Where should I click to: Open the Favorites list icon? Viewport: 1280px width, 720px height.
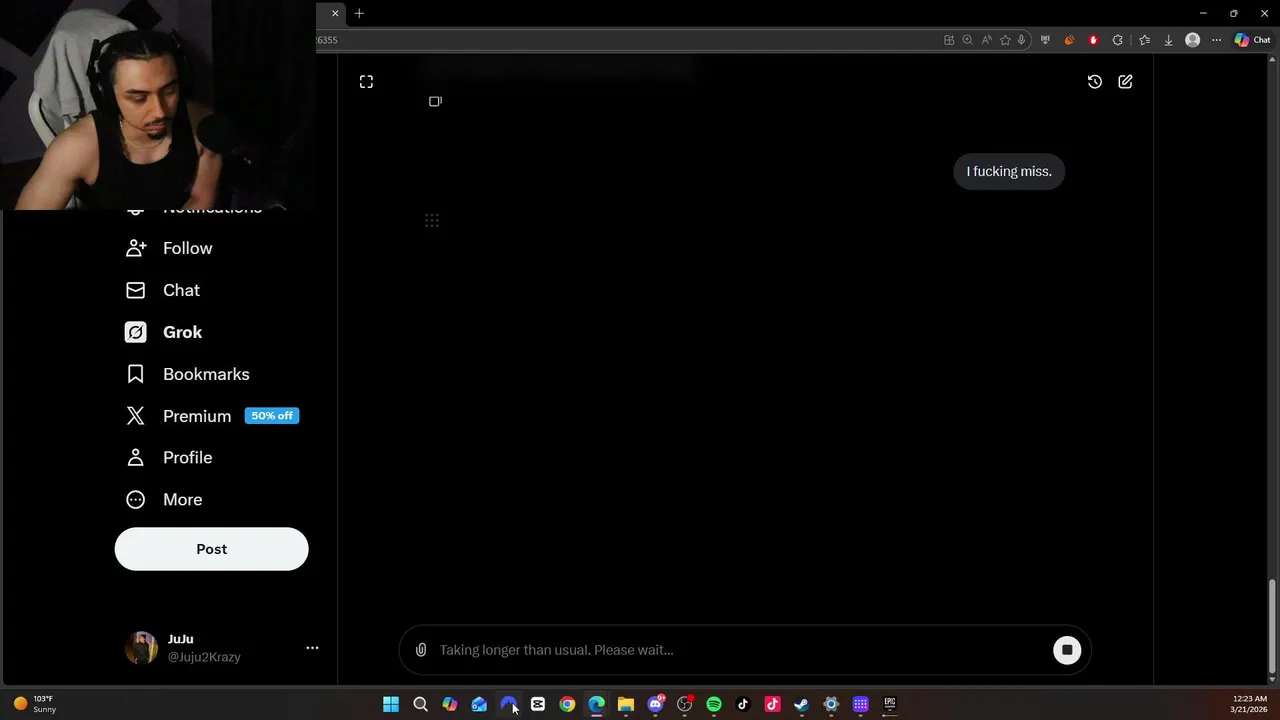pyautogui.click(x=1144, y=40)
